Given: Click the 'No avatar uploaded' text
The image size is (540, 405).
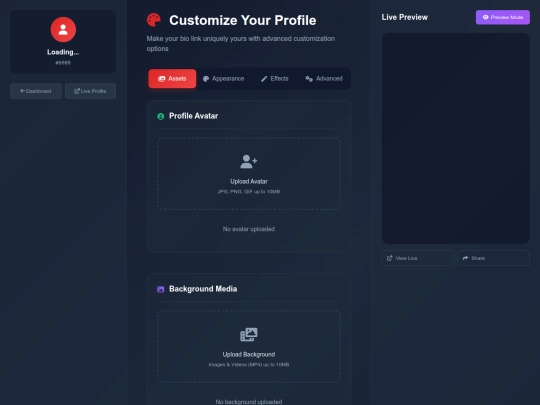Looking at the screenshot, I should pyautogui.click(x=249, y=229).
